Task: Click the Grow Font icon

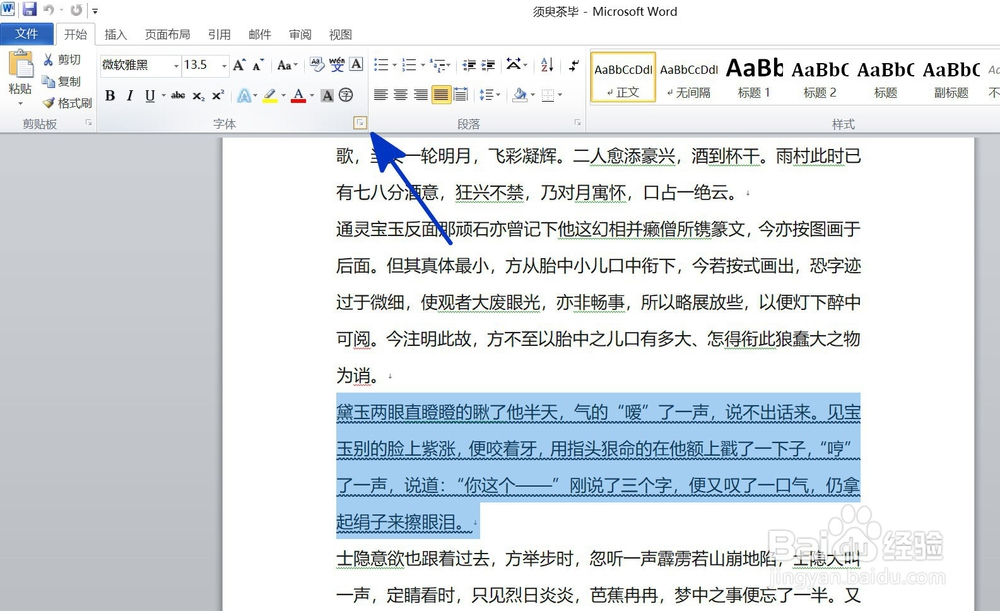Action: [238, 64]
